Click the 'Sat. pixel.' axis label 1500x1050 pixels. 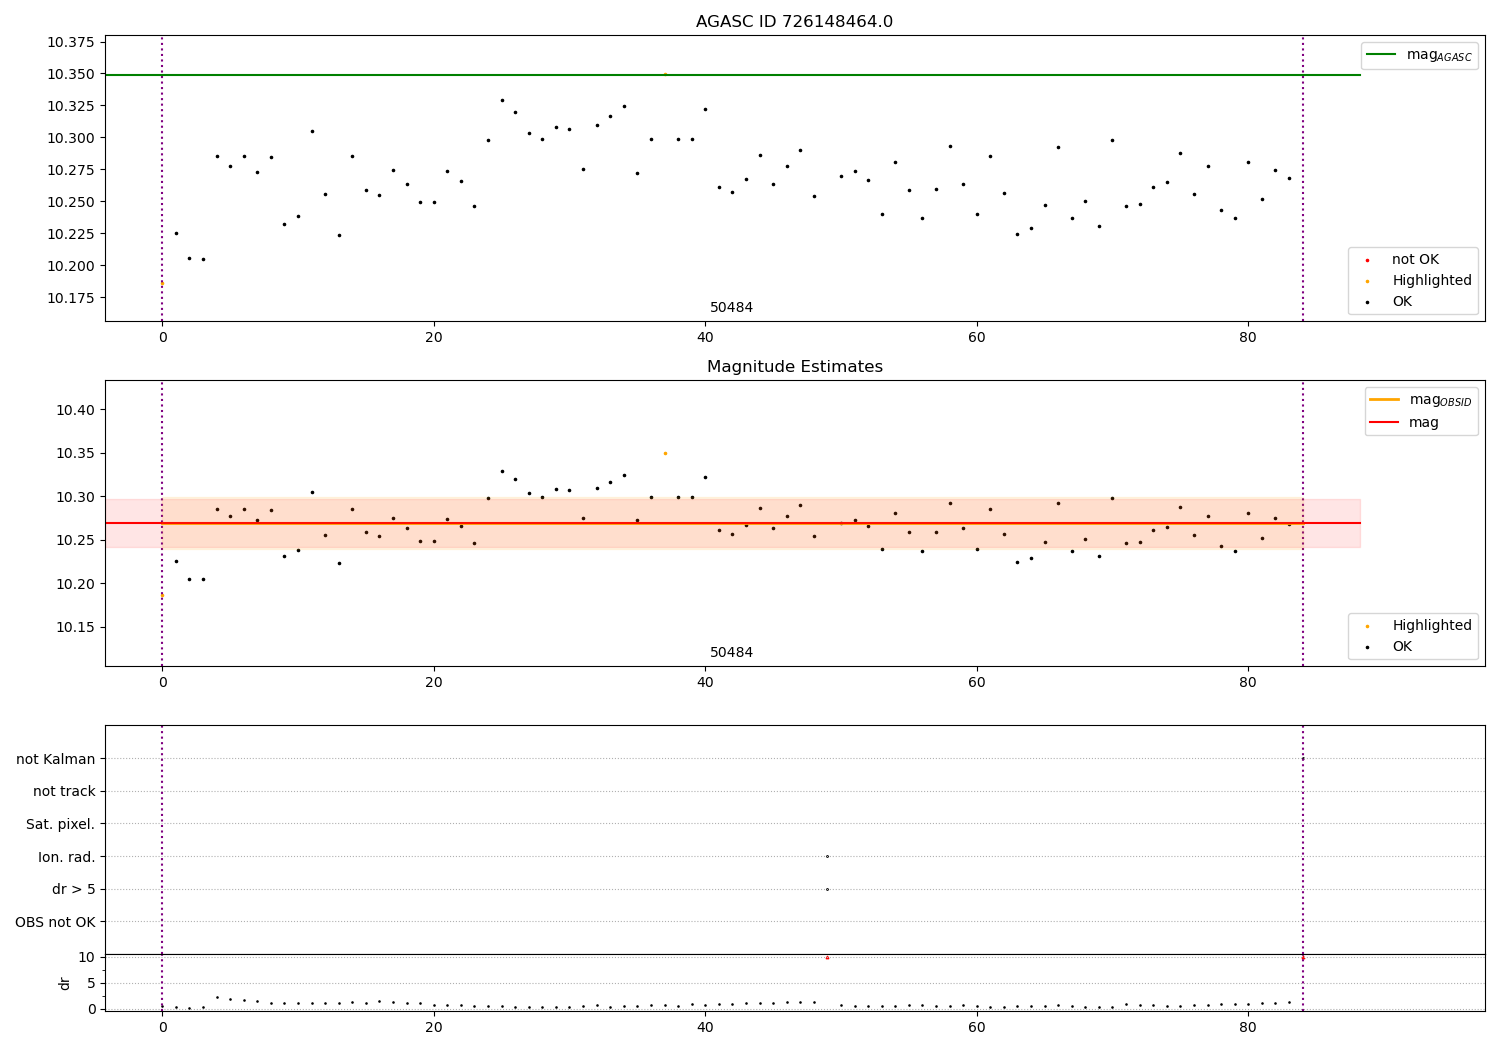[x=61, y=824]
